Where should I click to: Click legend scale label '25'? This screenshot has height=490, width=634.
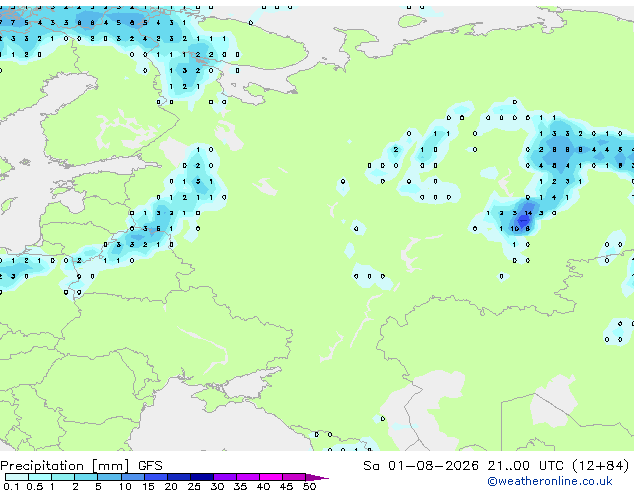point(194,486)
